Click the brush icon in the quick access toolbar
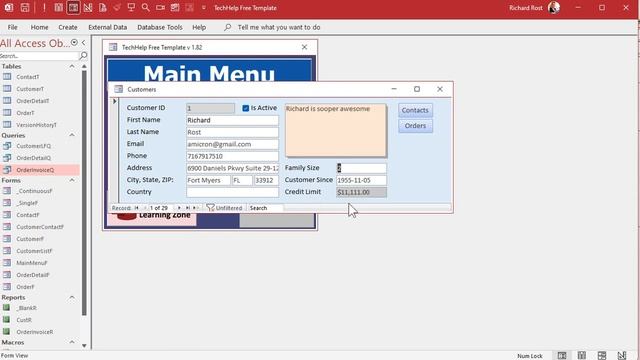 point(117,7)
